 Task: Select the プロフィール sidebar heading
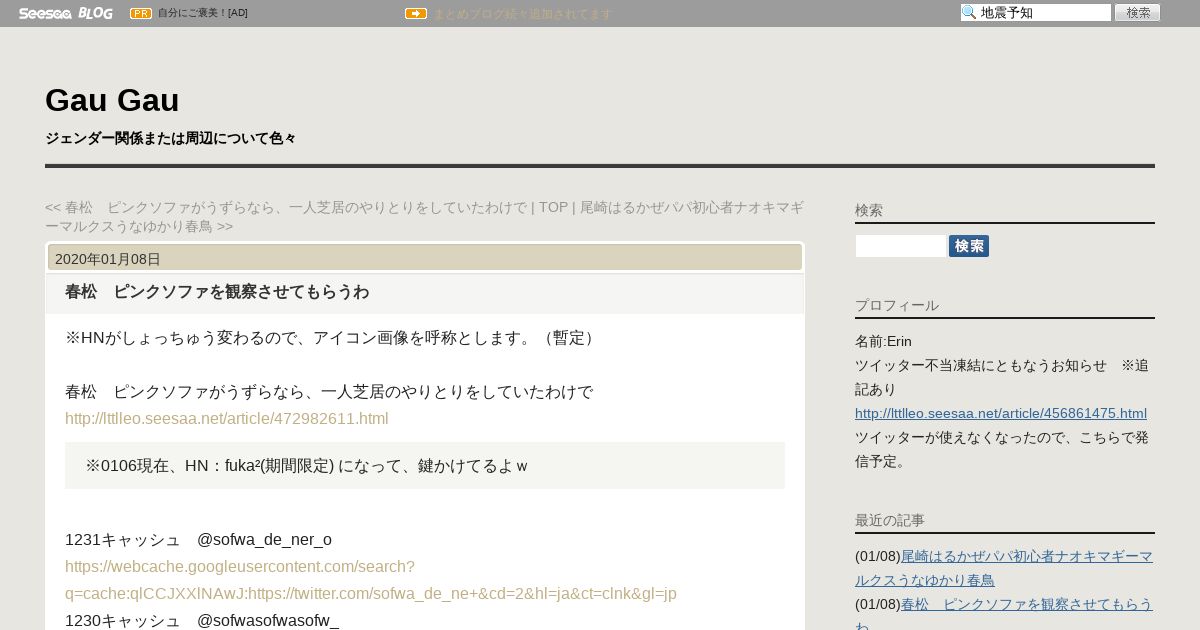point(897,305)
